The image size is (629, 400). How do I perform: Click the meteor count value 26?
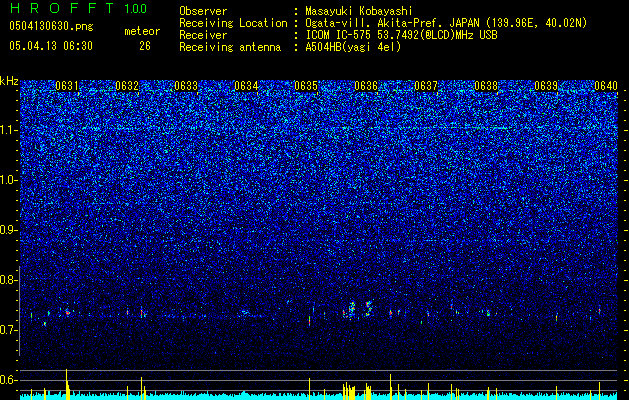(x=145, y=46)
